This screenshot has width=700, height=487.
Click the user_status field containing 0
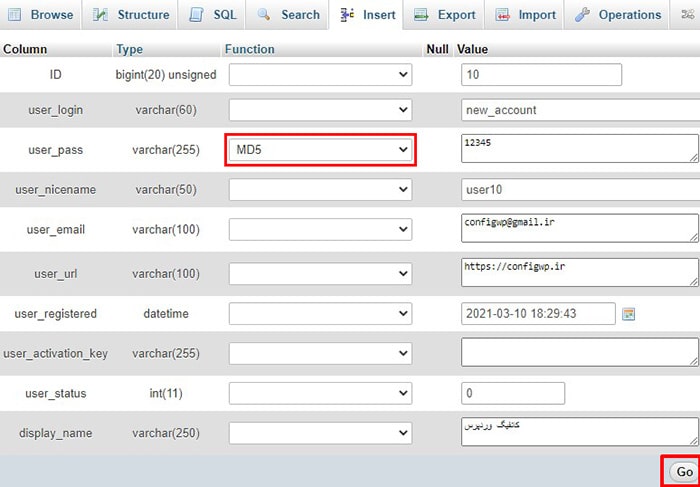513,393
